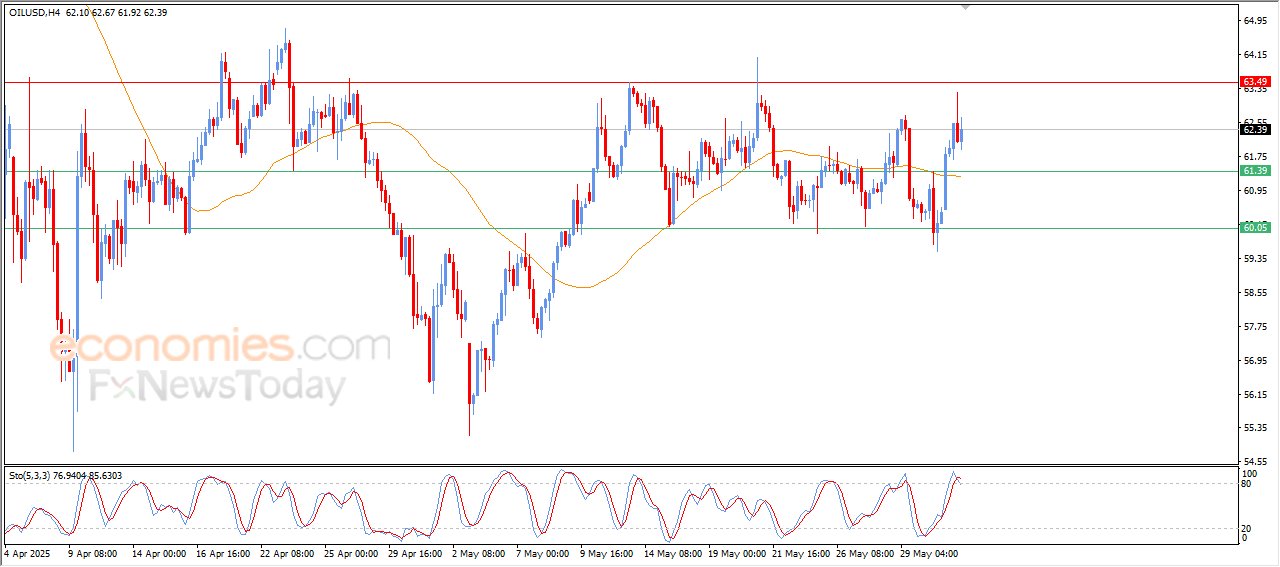The image size is (1280, 567).
Task: Click the 9 May 16:00 time label
Action: (x=607, y=552)
